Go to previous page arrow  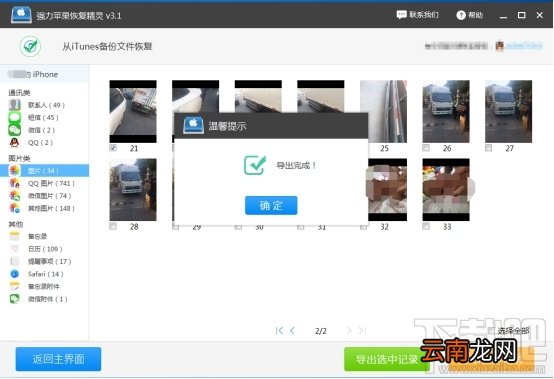[292, 331]
